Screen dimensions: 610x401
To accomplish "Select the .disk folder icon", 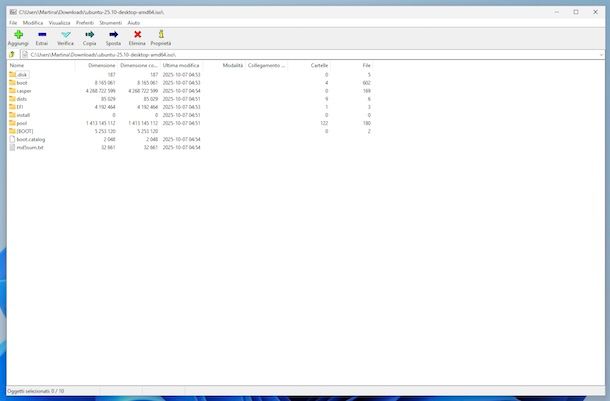I will coord(12,74).
